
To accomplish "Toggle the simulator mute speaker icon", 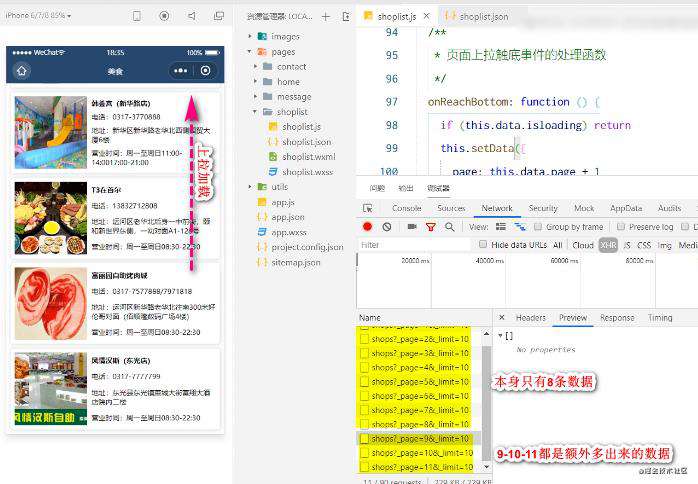I will click(191, 16).
